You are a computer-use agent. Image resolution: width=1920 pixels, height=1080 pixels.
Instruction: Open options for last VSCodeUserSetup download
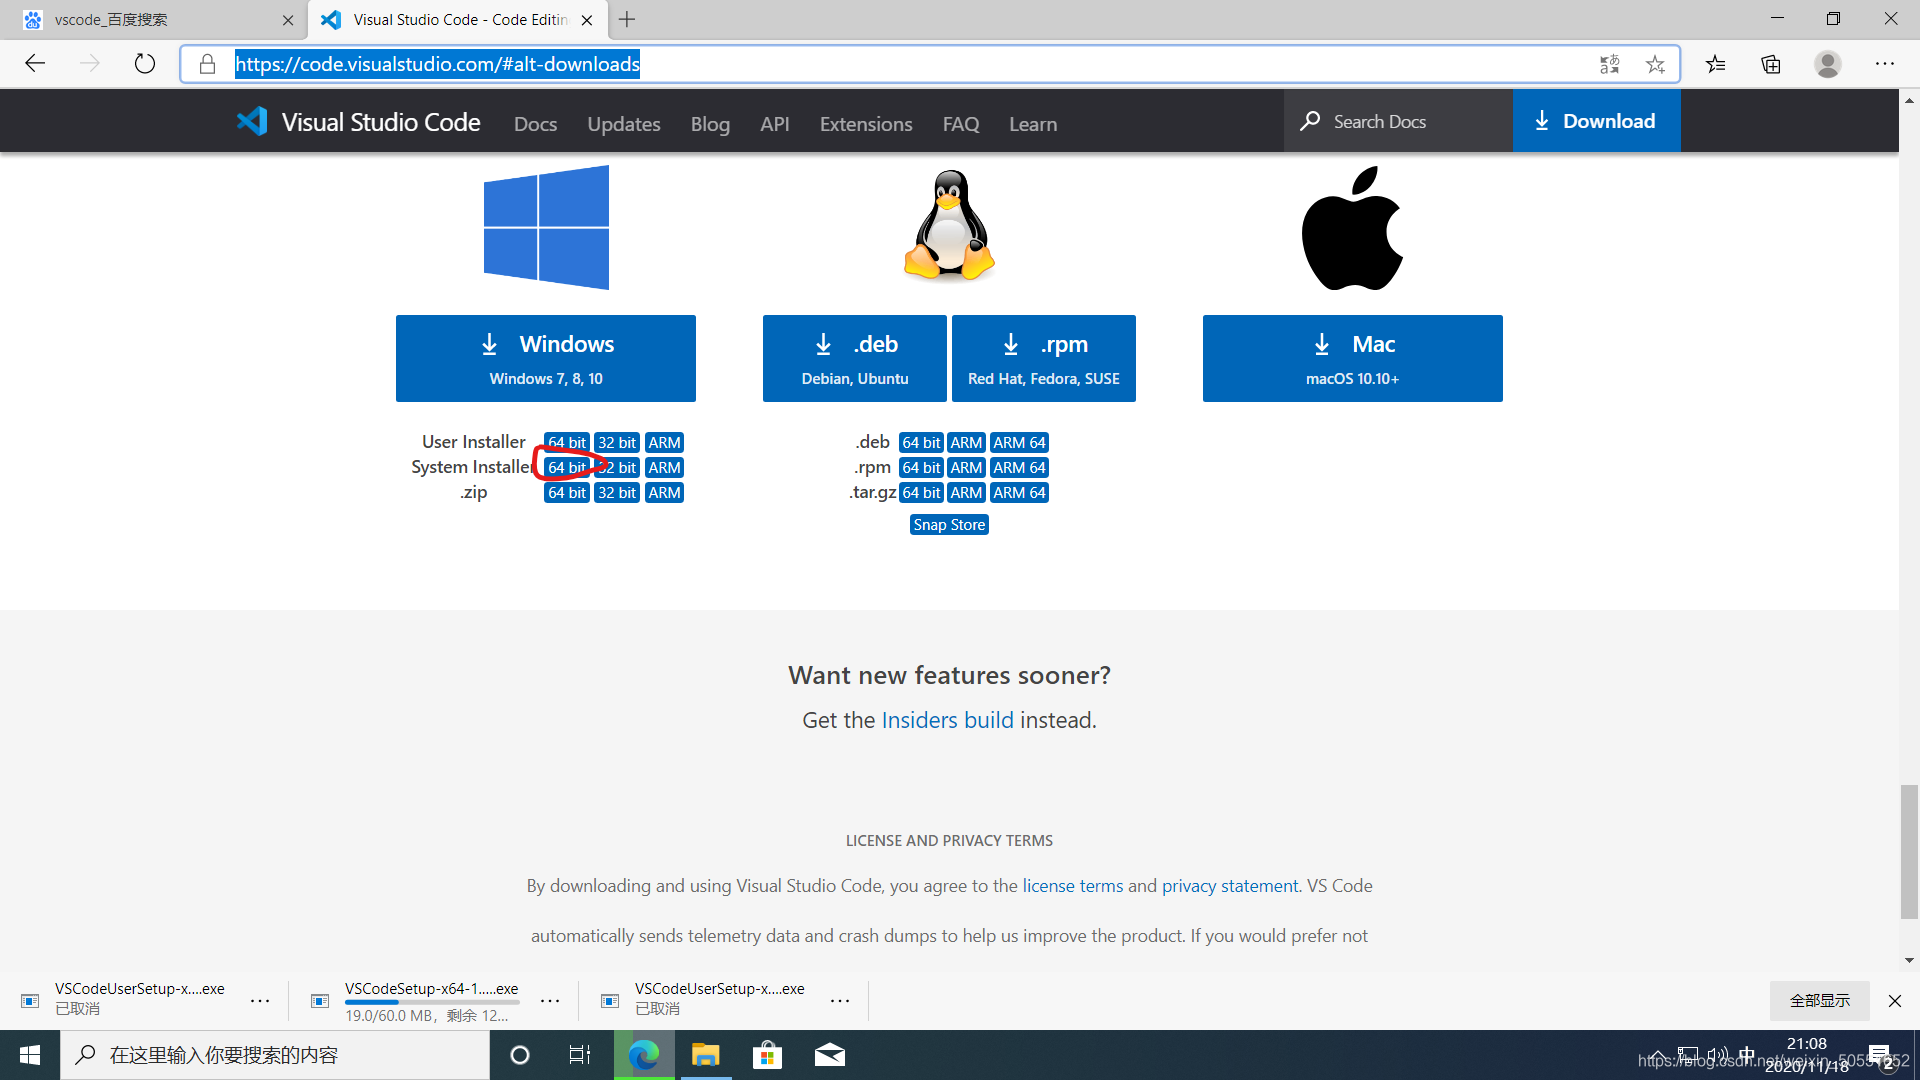pos(840,1000)
